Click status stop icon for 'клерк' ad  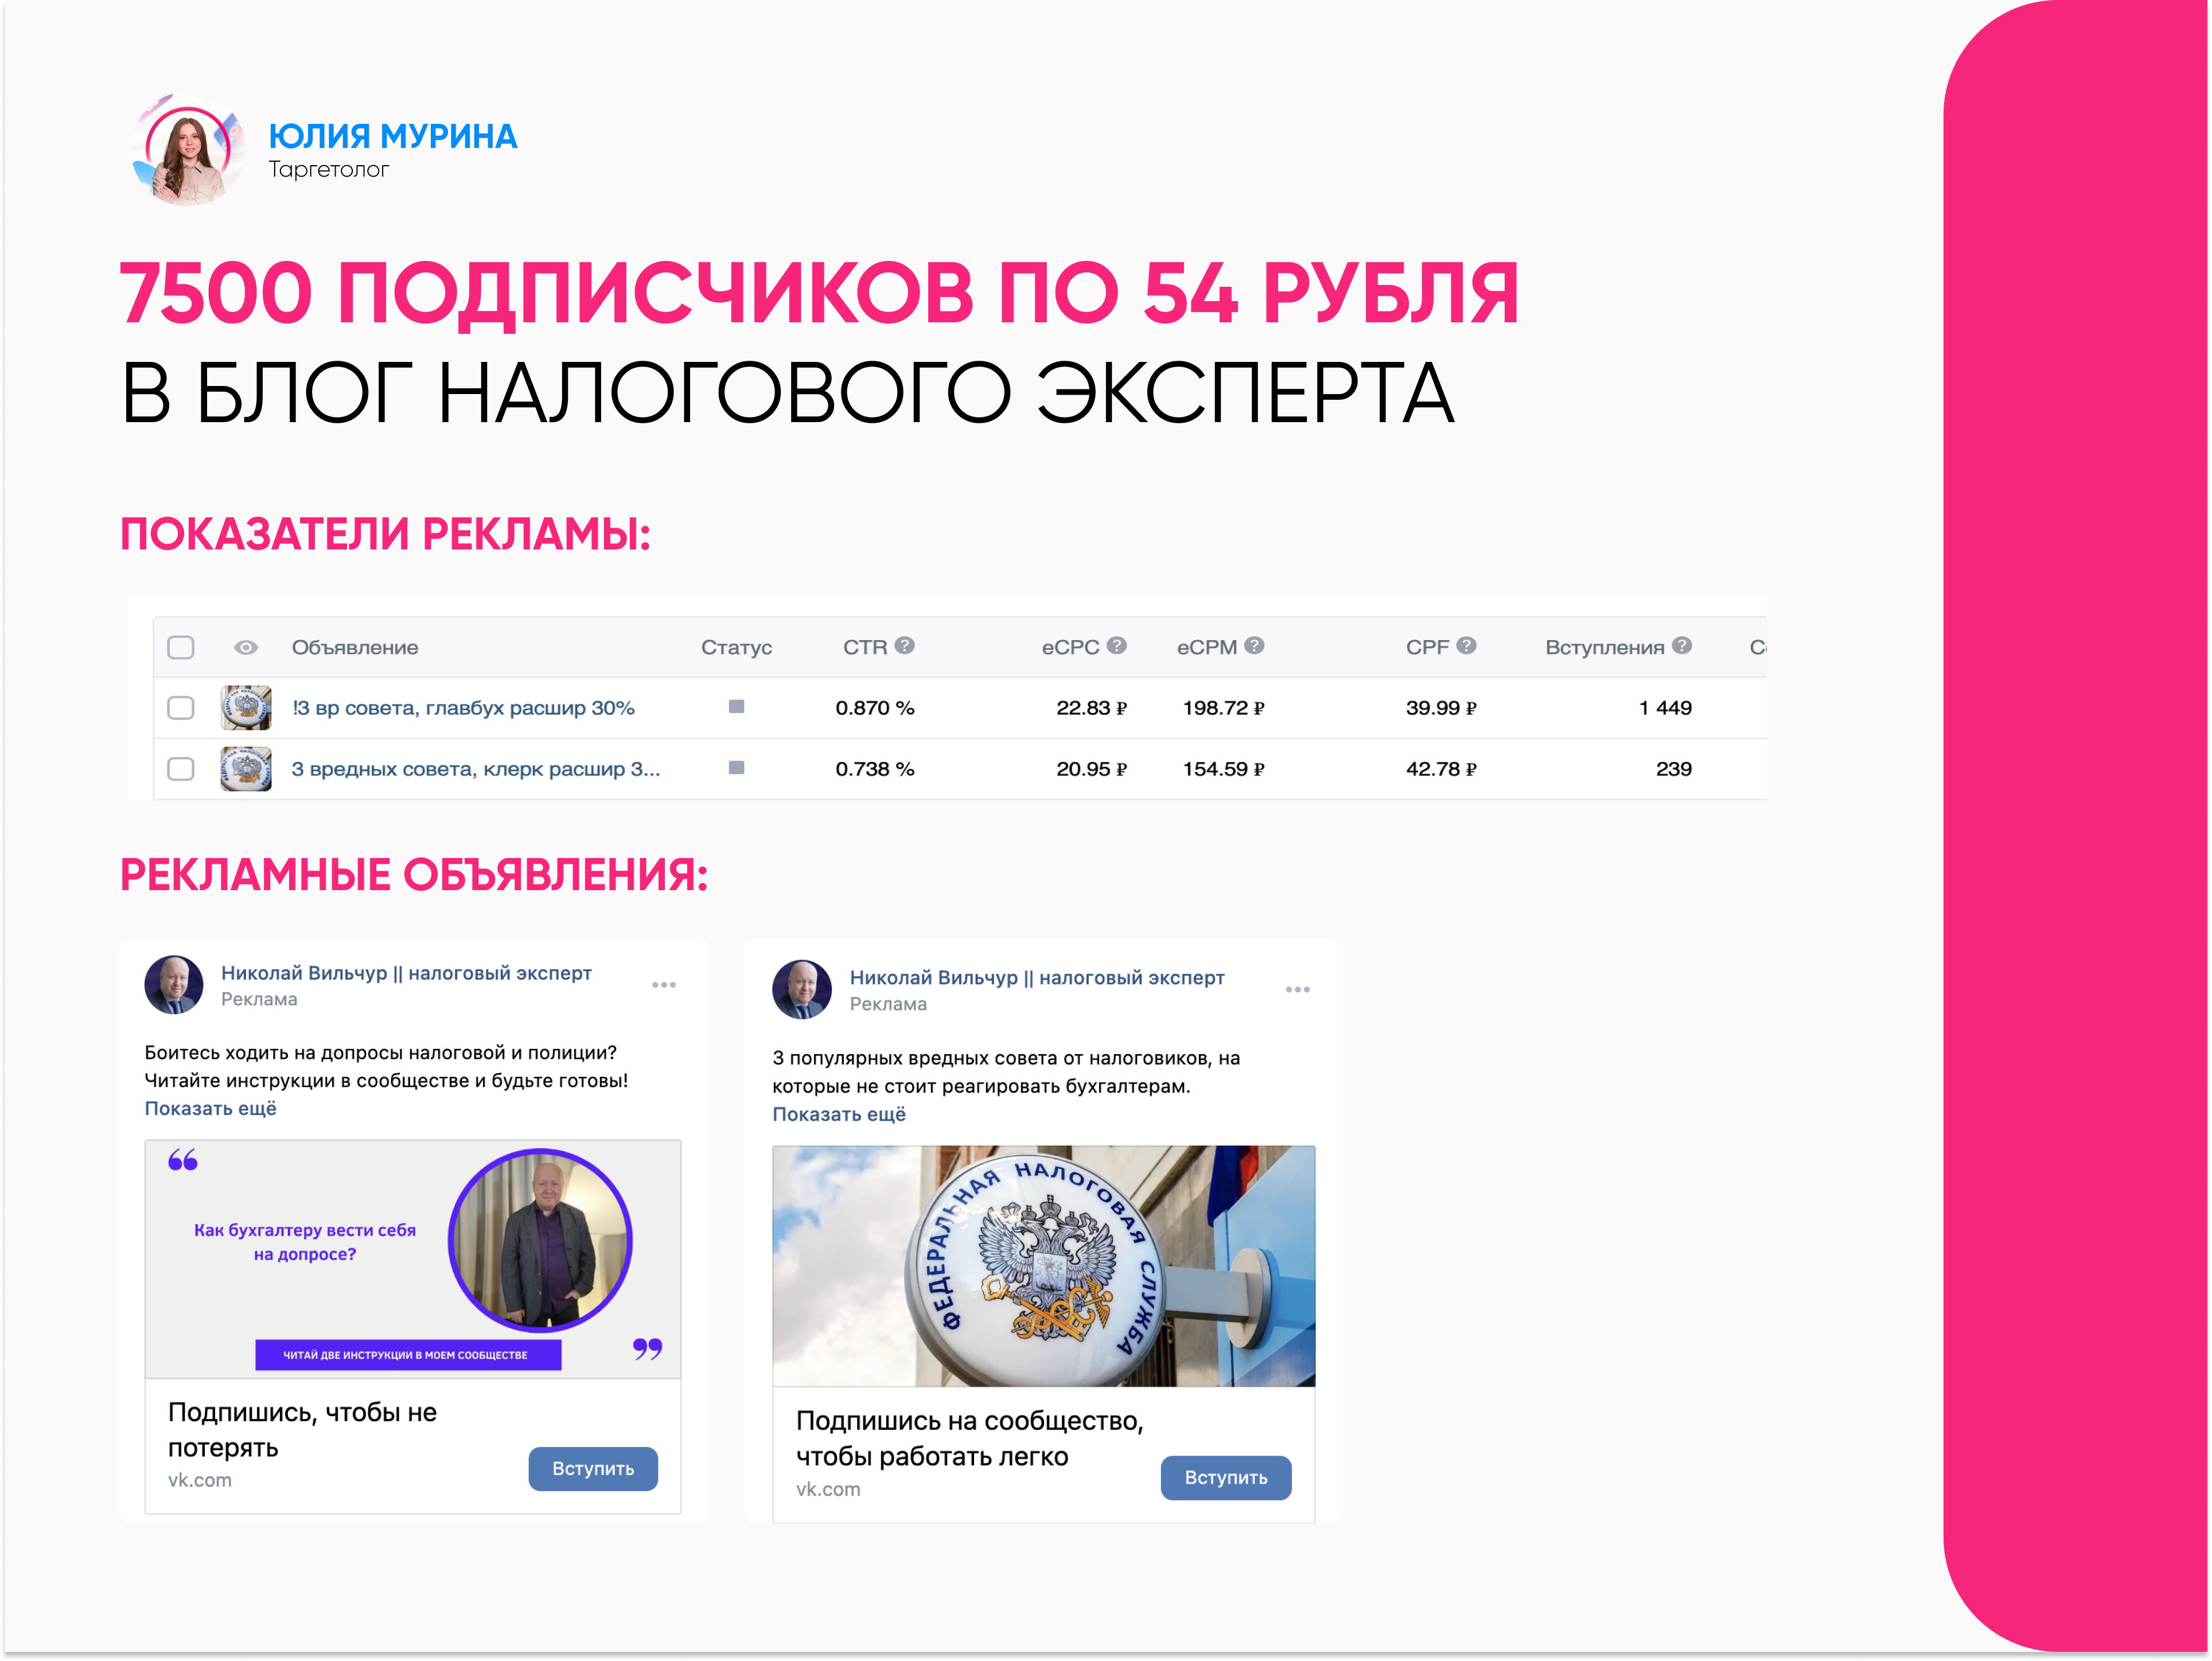[737, 768]
